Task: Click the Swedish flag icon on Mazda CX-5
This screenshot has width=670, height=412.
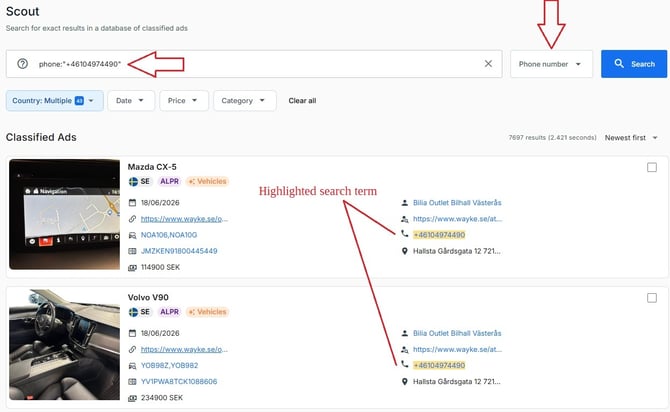Action: (133, 181)
